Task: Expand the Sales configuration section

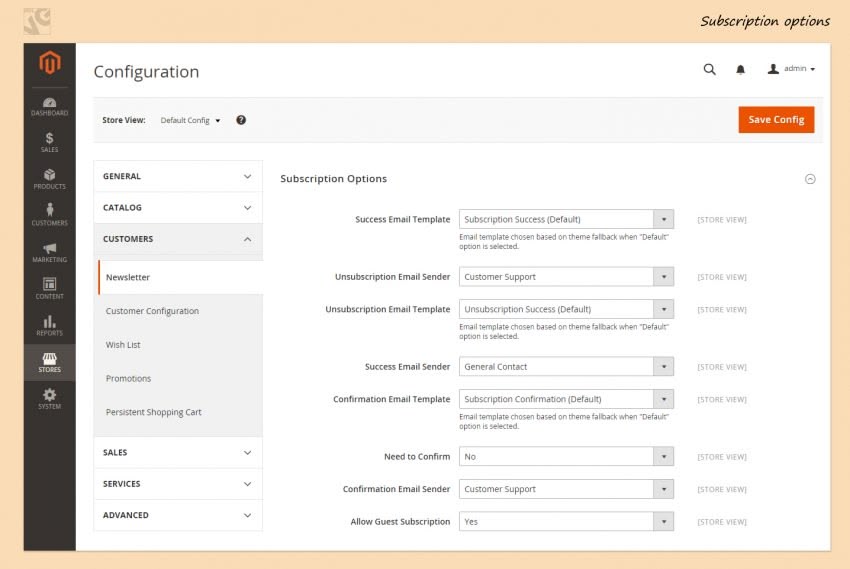Action: [178, 452]
